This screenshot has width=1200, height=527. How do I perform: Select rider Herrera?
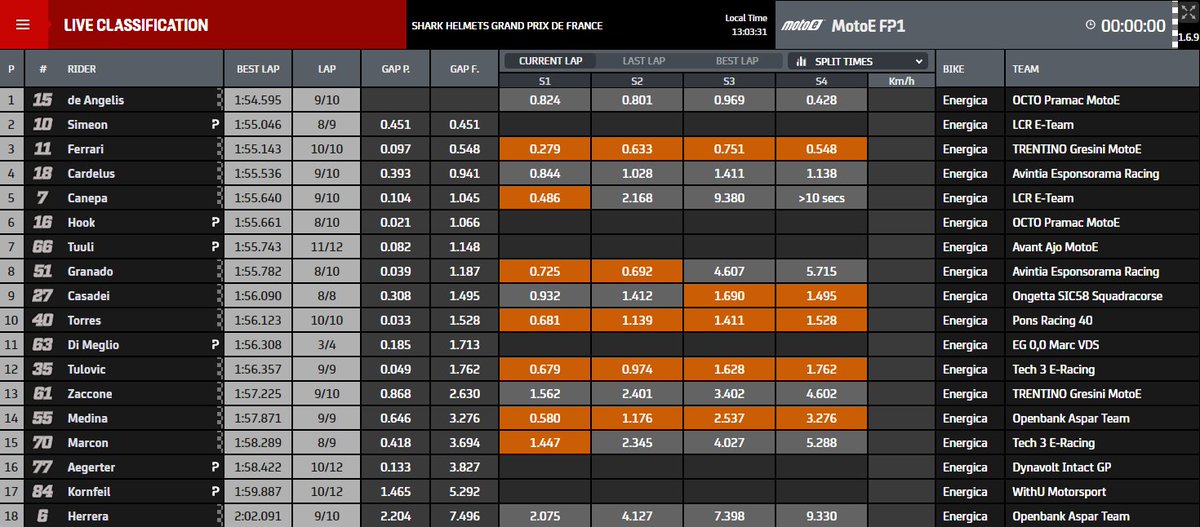point(89,516)
